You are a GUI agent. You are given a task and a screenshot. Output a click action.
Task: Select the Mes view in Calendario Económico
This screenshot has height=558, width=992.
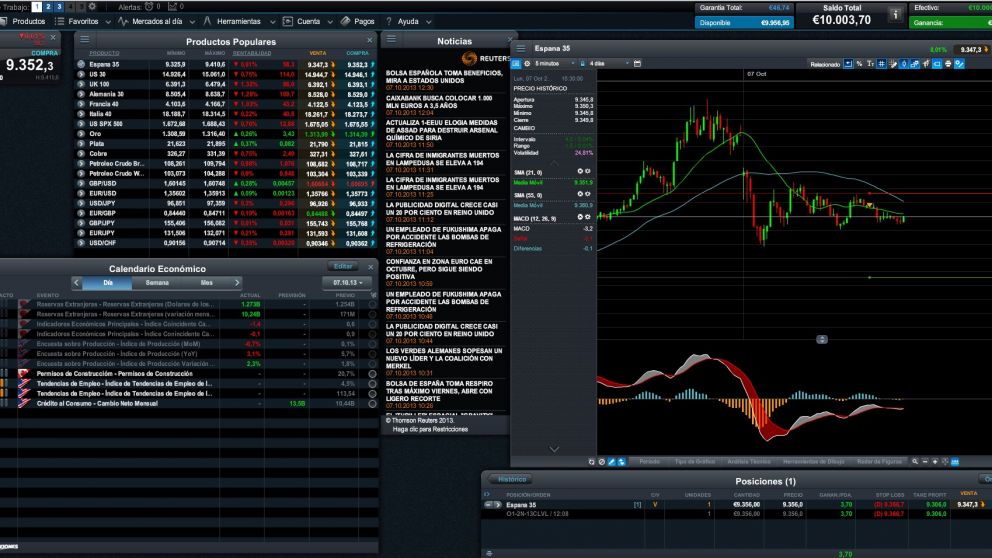[207, 283]
